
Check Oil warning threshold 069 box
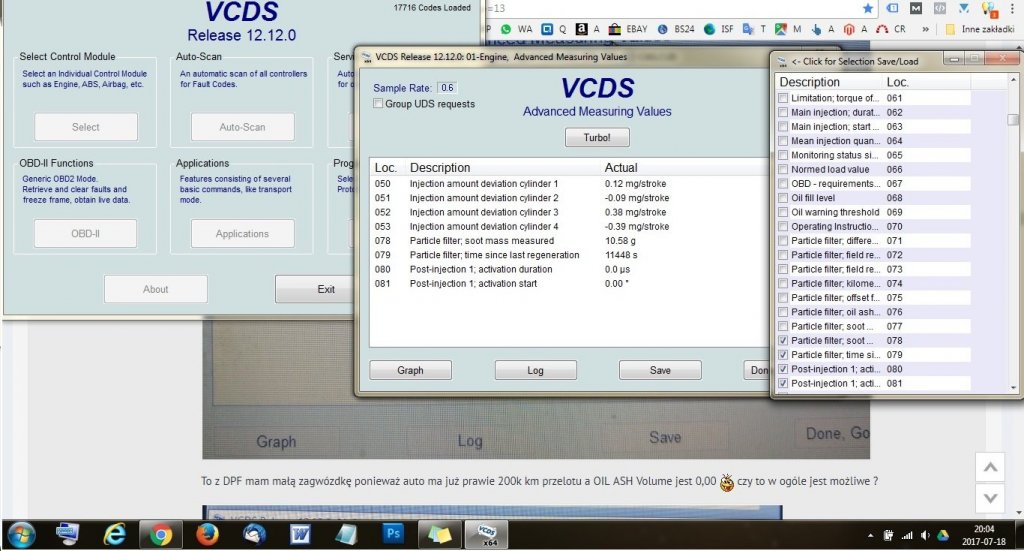[x=783, y=212]
